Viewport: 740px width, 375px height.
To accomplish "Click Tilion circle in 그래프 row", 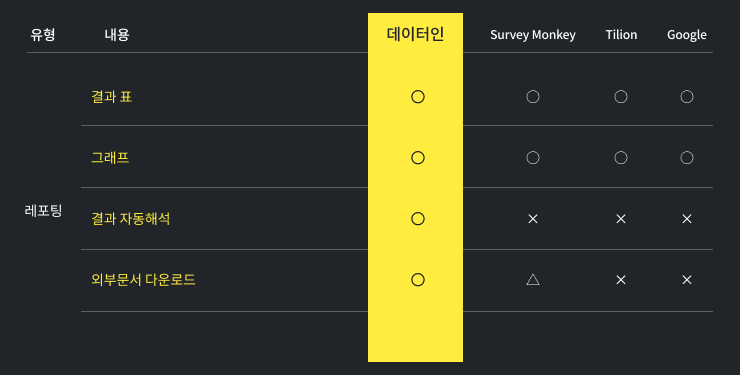I will tap(621, 158).
